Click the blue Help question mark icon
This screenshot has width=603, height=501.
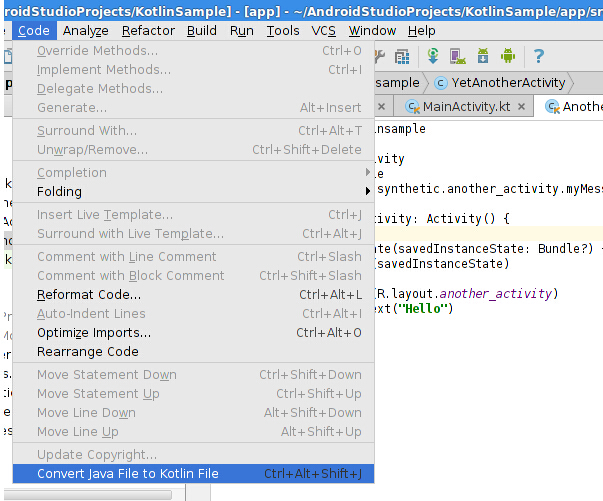pos(539,56)
